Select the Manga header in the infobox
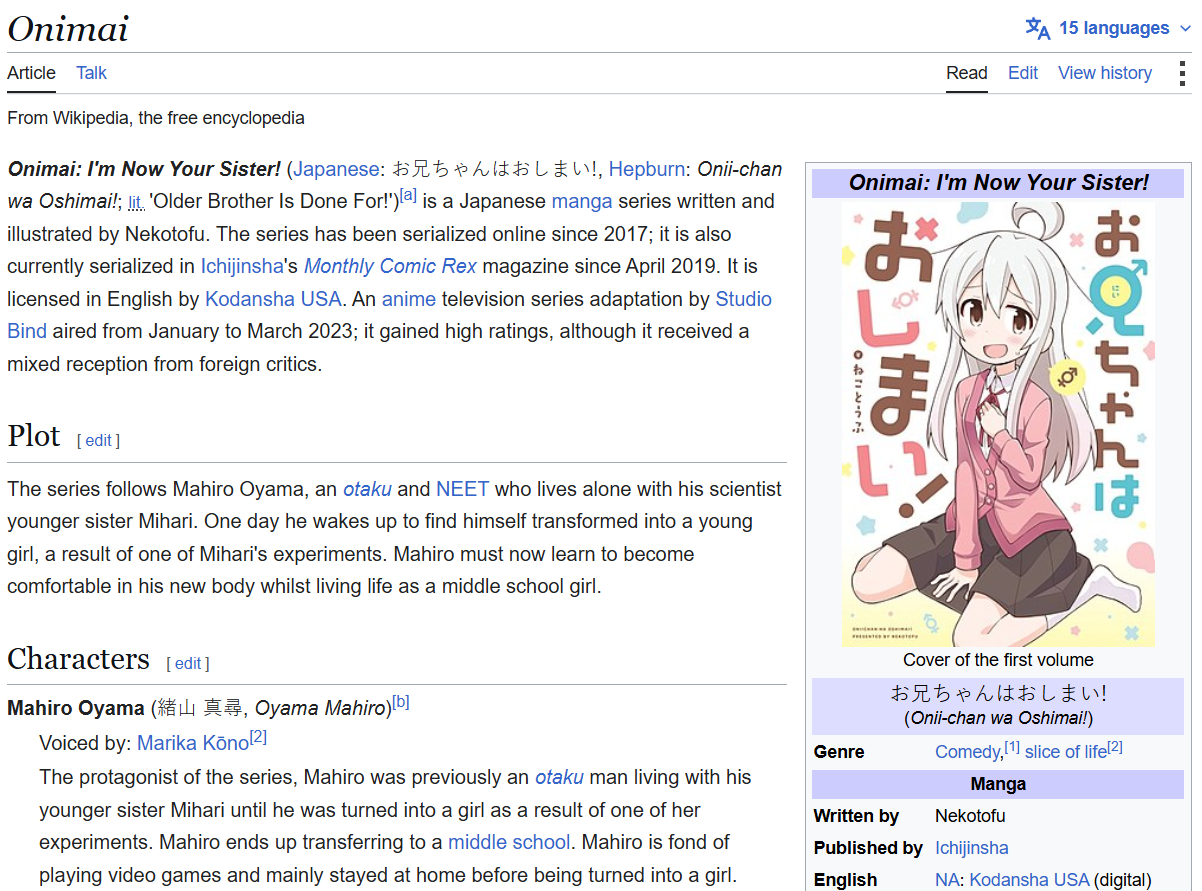Screen dimensions: 1202x891 click(x=998, y=784)
